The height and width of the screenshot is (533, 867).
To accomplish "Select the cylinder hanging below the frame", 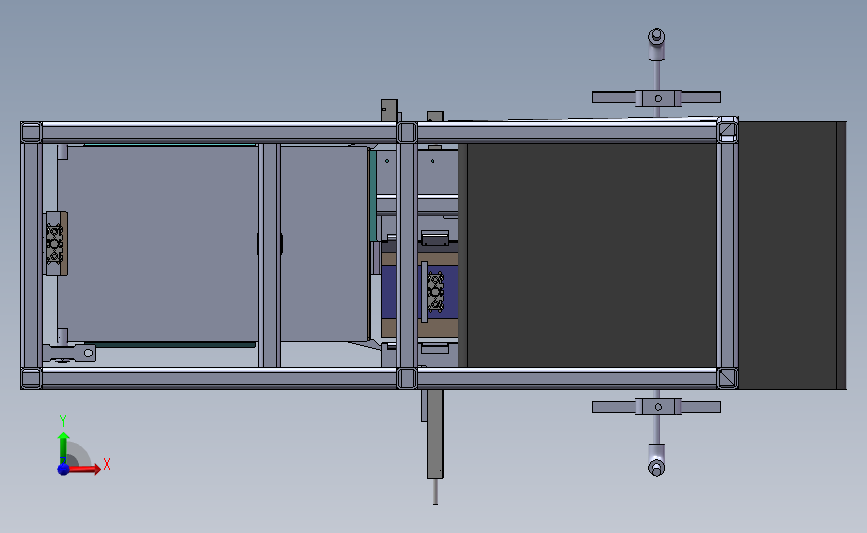I will tap(435, 434).
